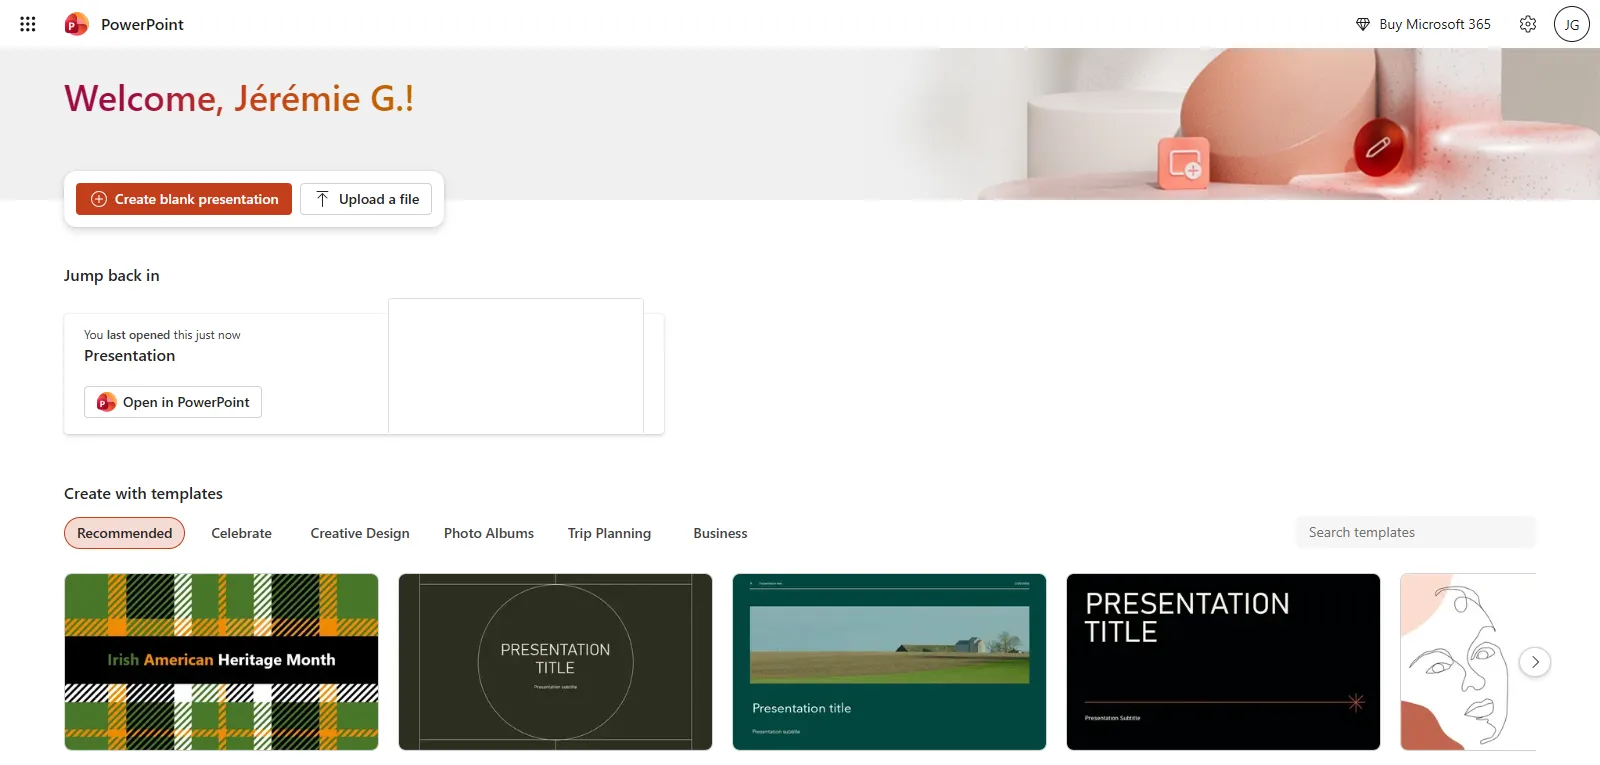Open the Photo Albums template category

coord(488,533)
